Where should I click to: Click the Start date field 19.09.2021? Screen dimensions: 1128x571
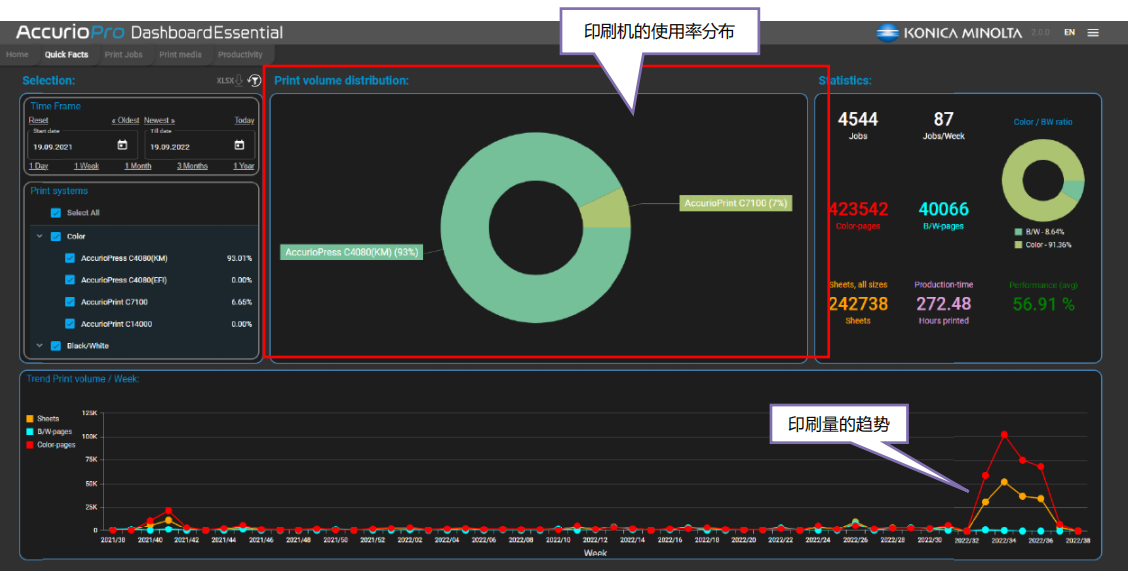(83, 144)
